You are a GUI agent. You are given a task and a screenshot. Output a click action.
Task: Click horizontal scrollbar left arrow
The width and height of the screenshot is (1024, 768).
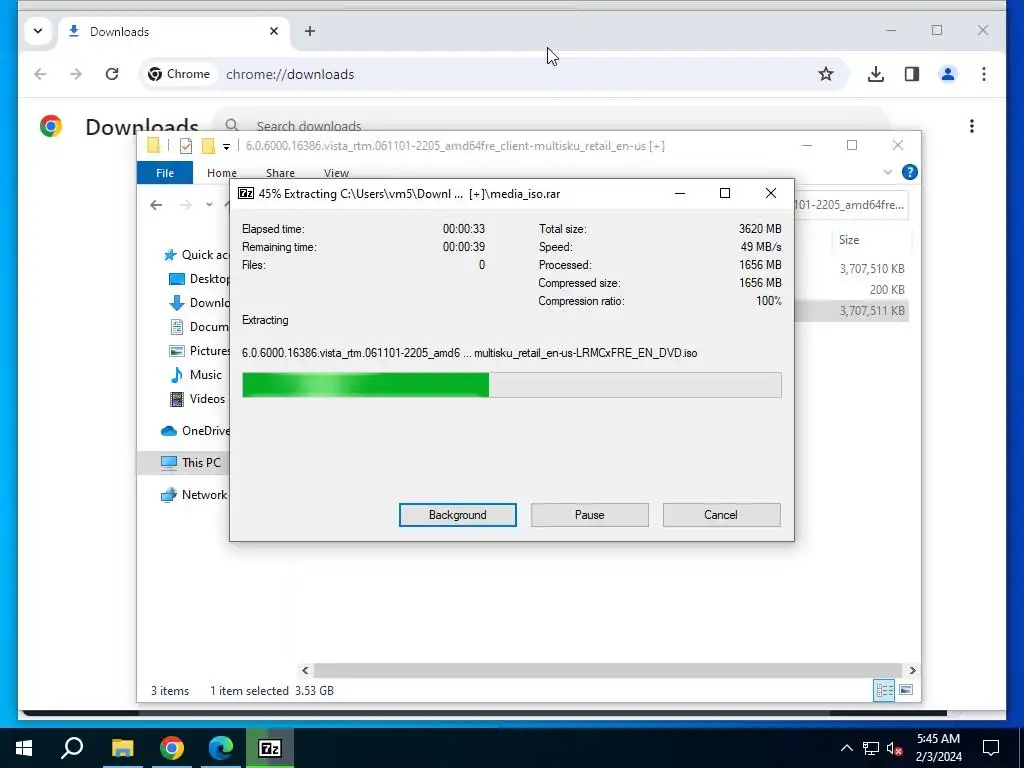coord(305,670)
